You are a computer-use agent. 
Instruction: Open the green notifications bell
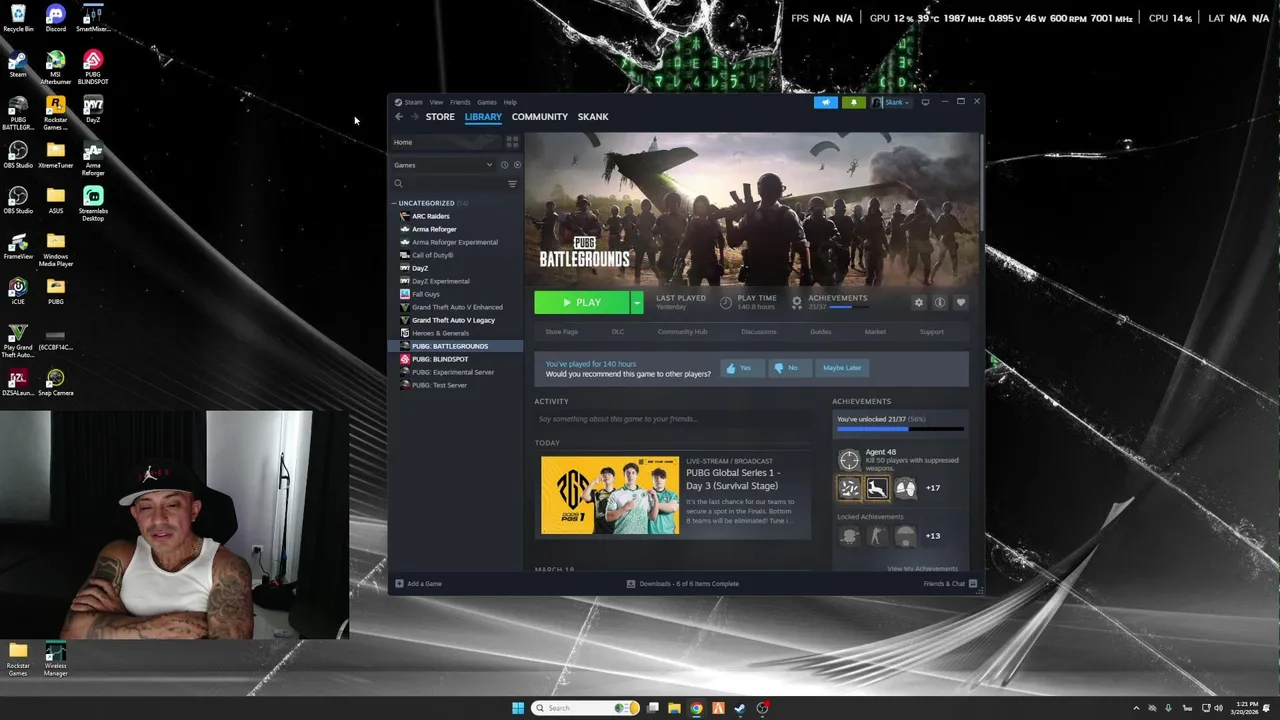click(853, 102)
